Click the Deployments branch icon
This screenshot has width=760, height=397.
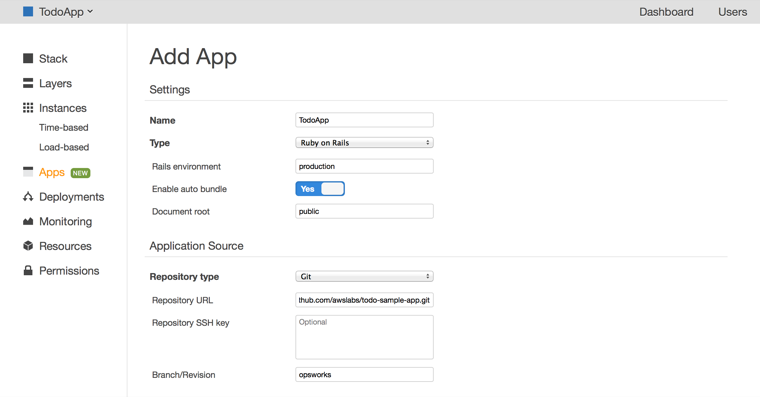28,196
